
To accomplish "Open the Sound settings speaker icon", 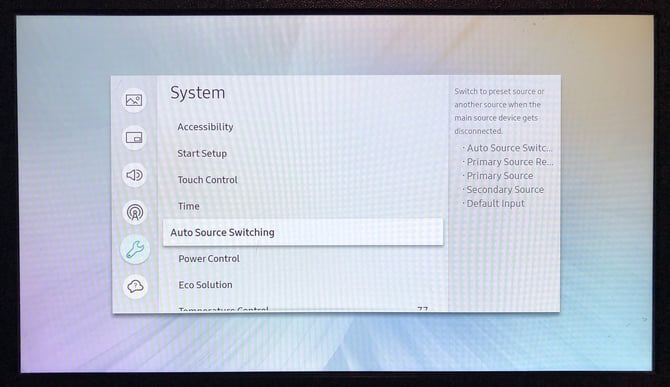I will pos(134,175).
